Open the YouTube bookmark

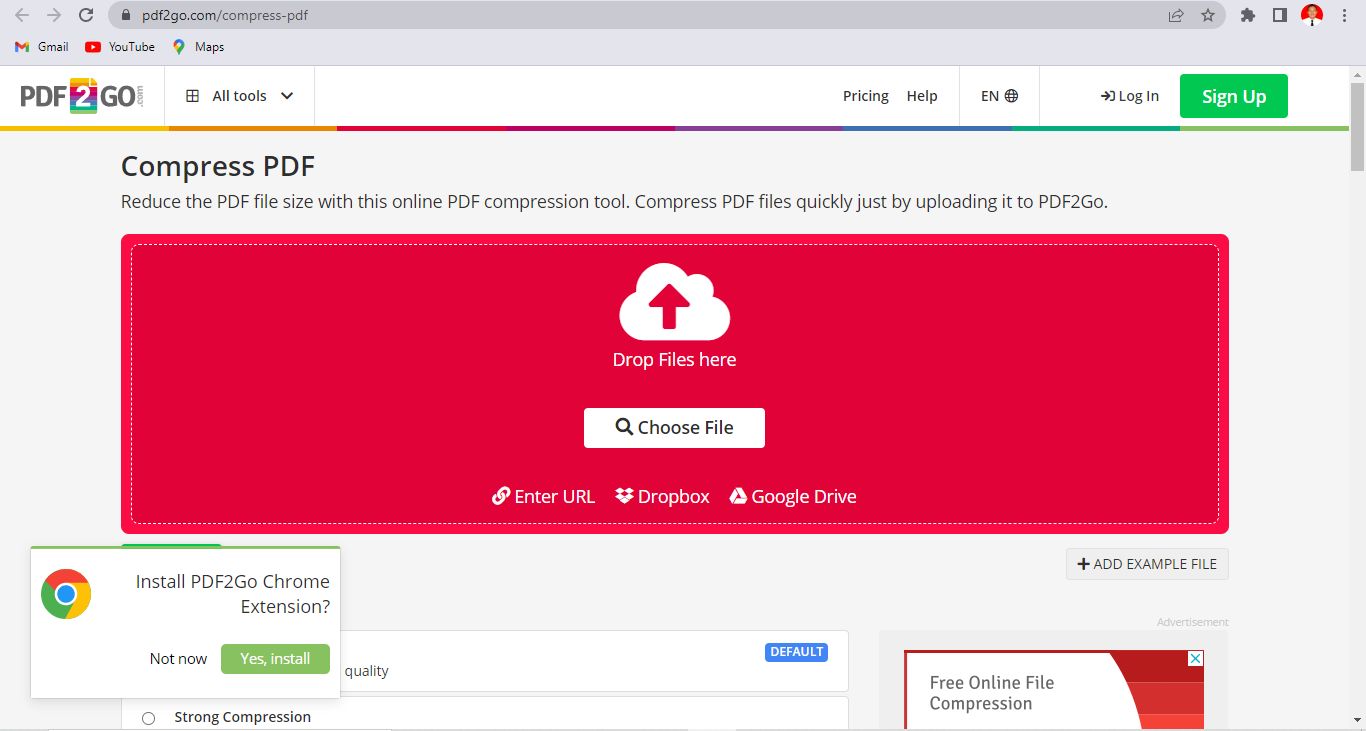(x=120, y=47)
